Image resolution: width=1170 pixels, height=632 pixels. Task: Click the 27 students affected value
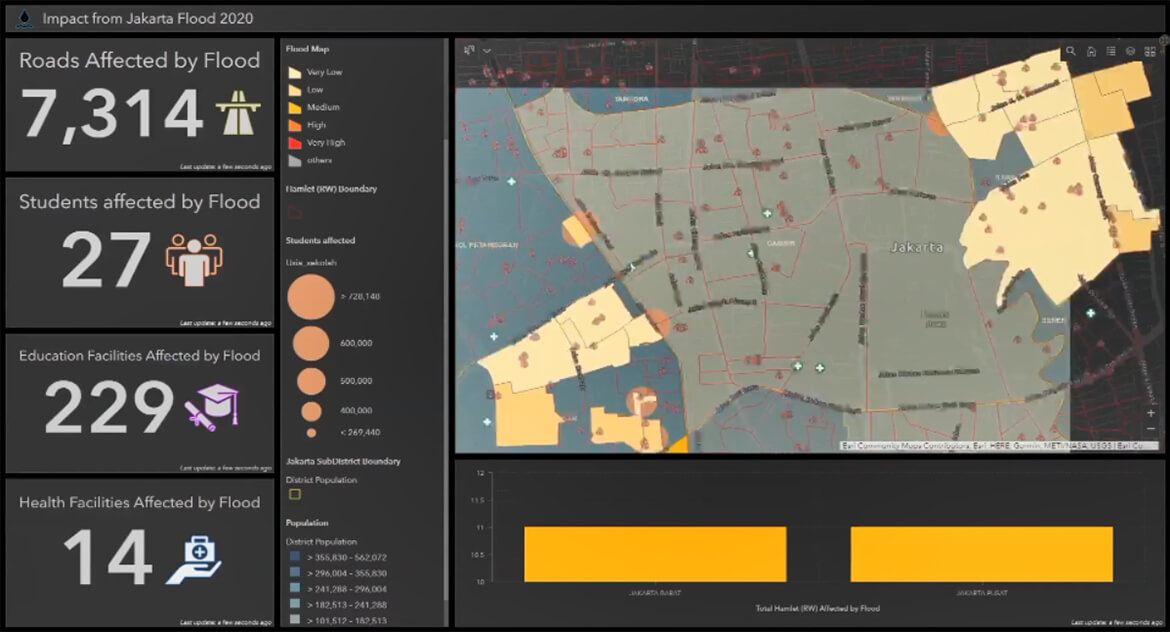[x=106, y=260]
